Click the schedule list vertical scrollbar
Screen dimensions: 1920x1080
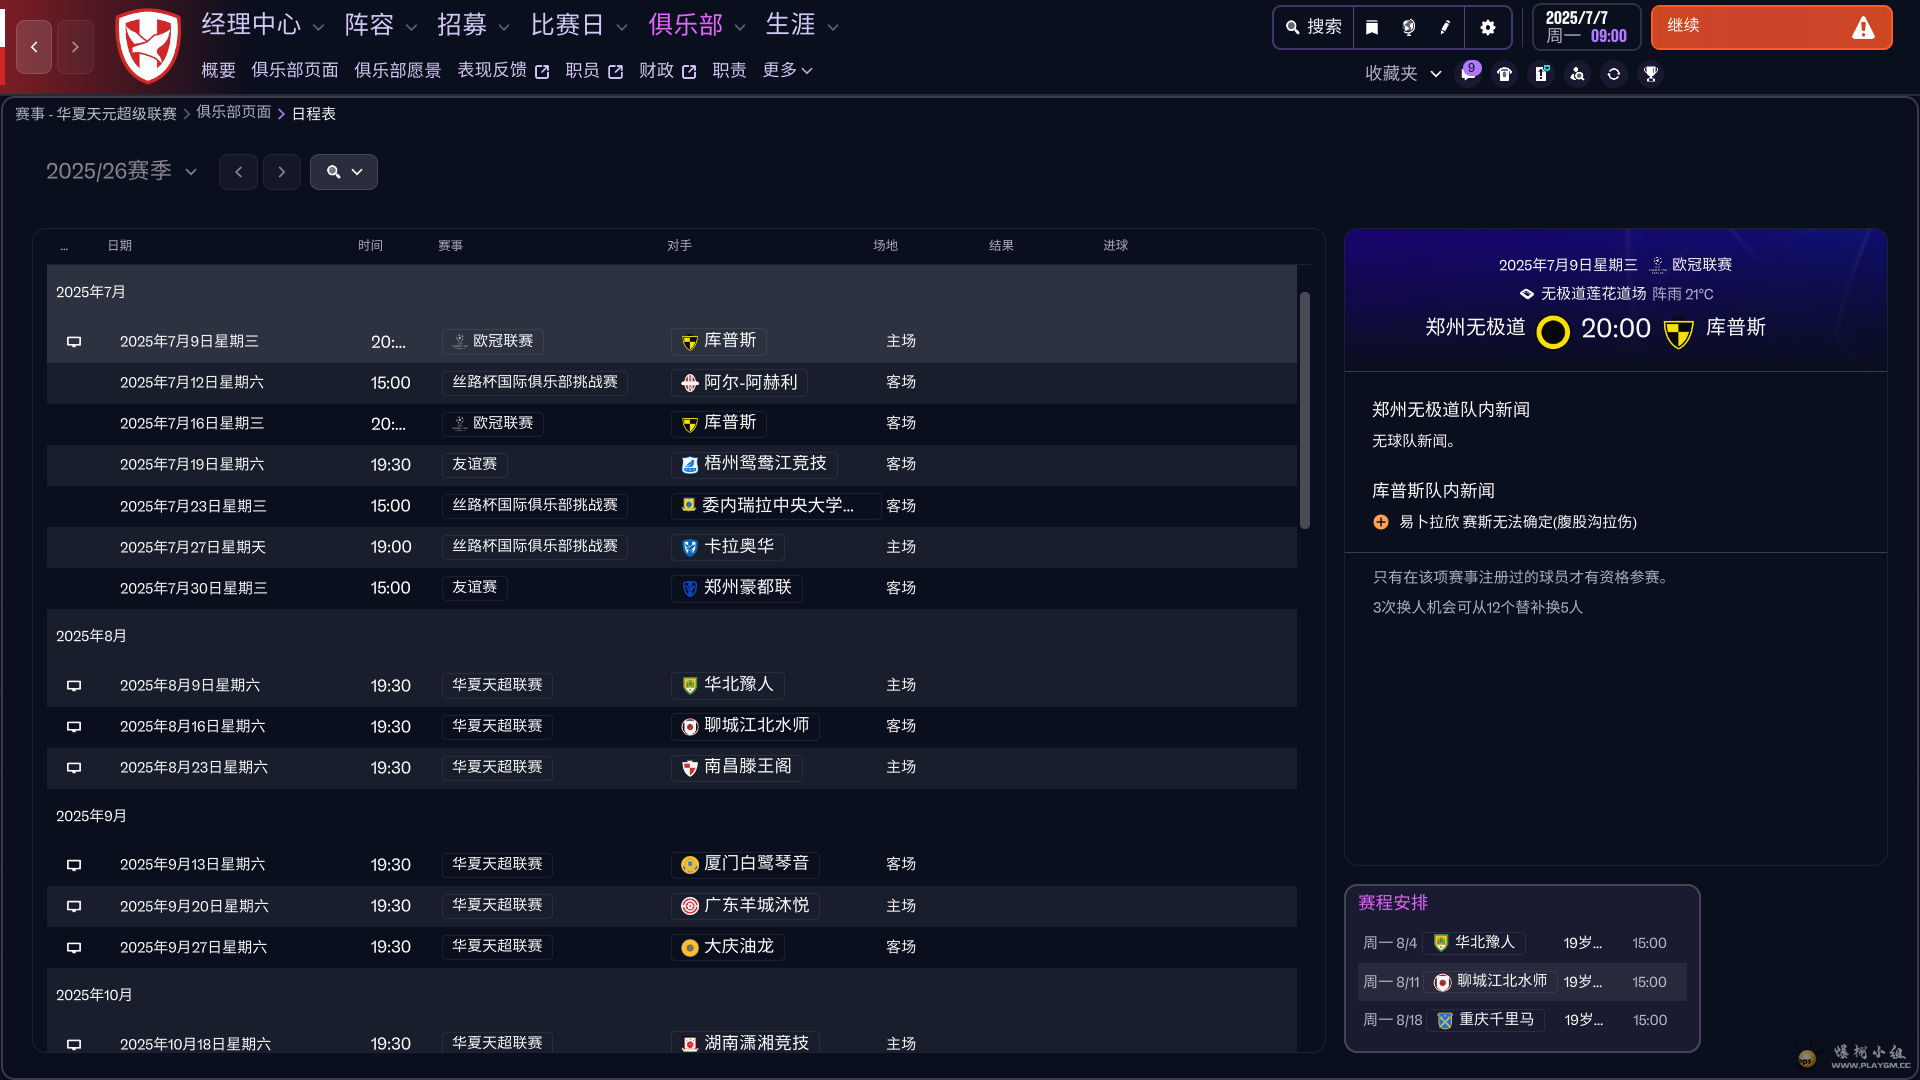pos(1304,410)
